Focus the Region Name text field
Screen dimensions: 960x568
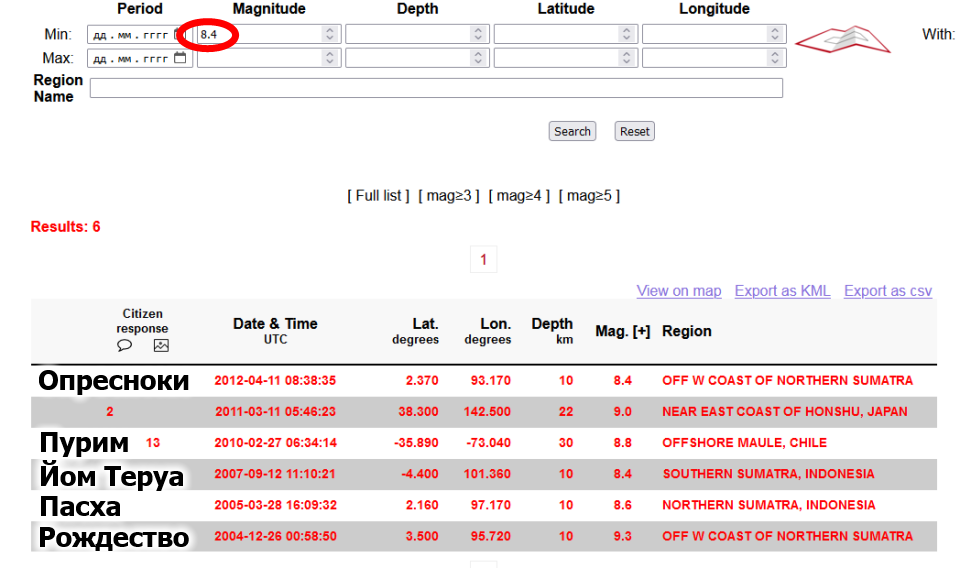pyautogui.click(x=436, y=88)
